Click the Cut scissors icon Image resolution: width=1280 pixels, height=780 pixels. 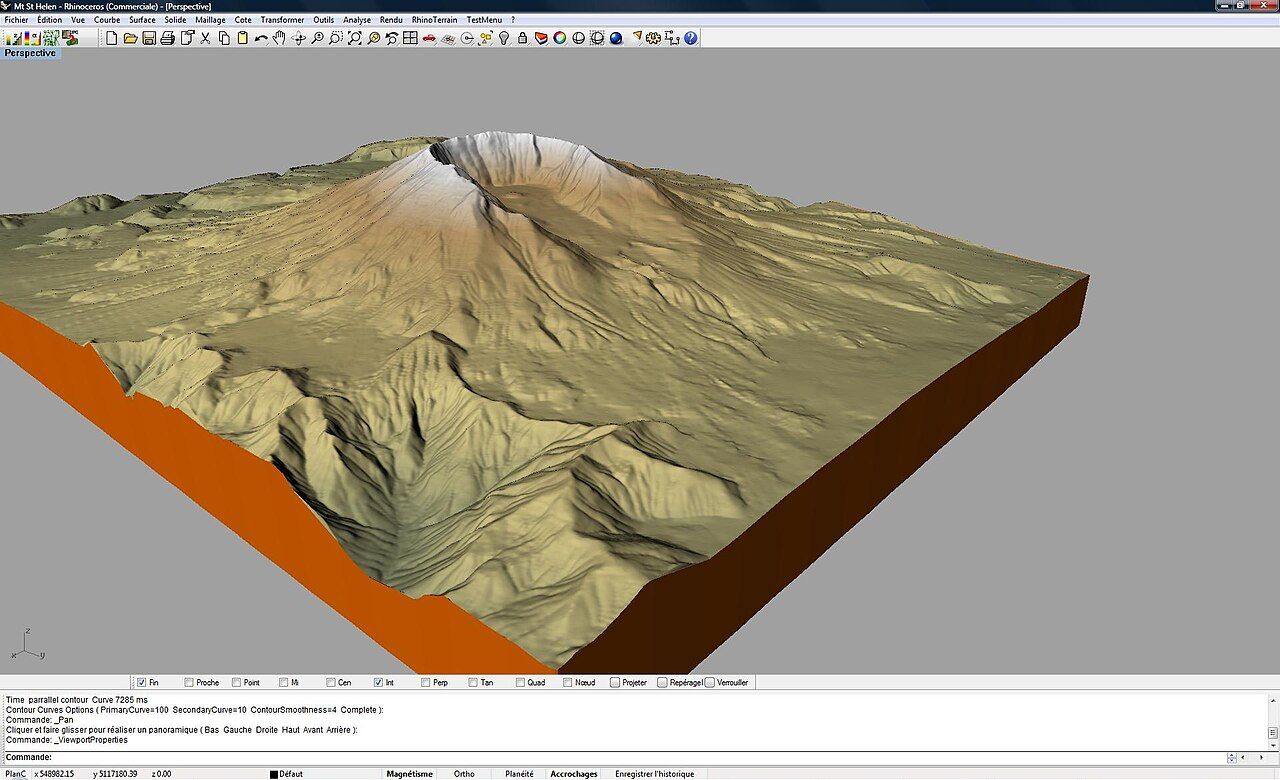click(x=205, y=38)
